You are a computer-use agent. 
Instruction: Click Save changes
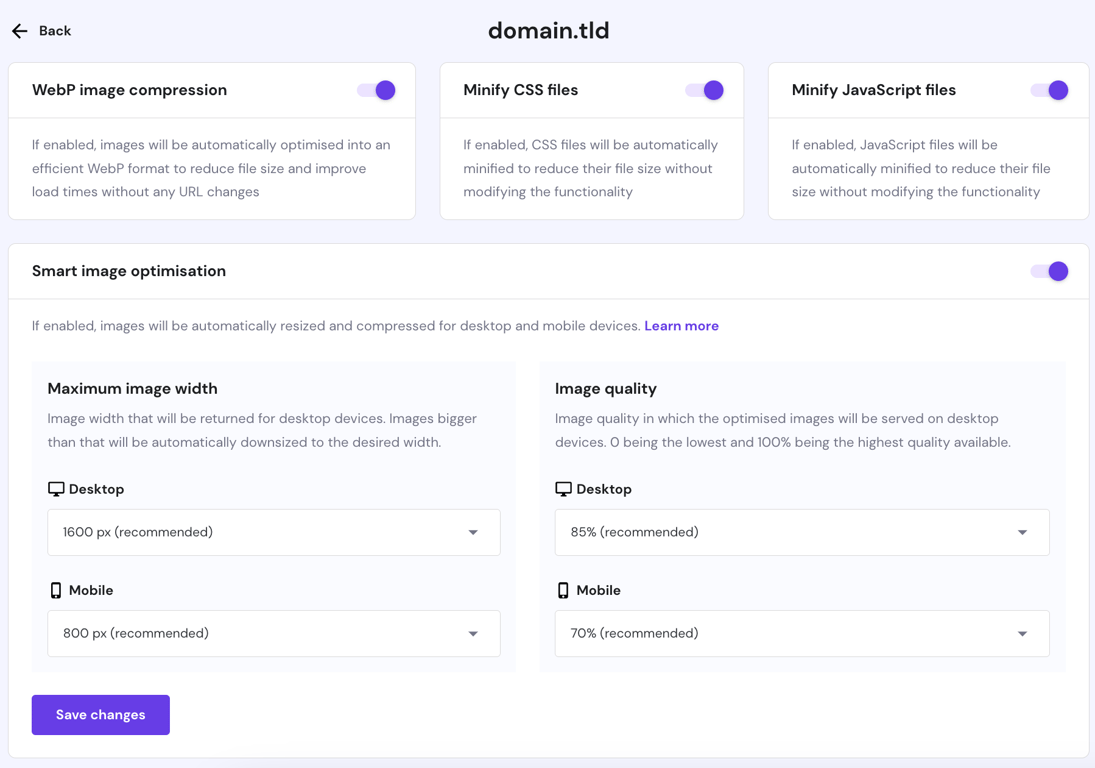click(100, 714)
